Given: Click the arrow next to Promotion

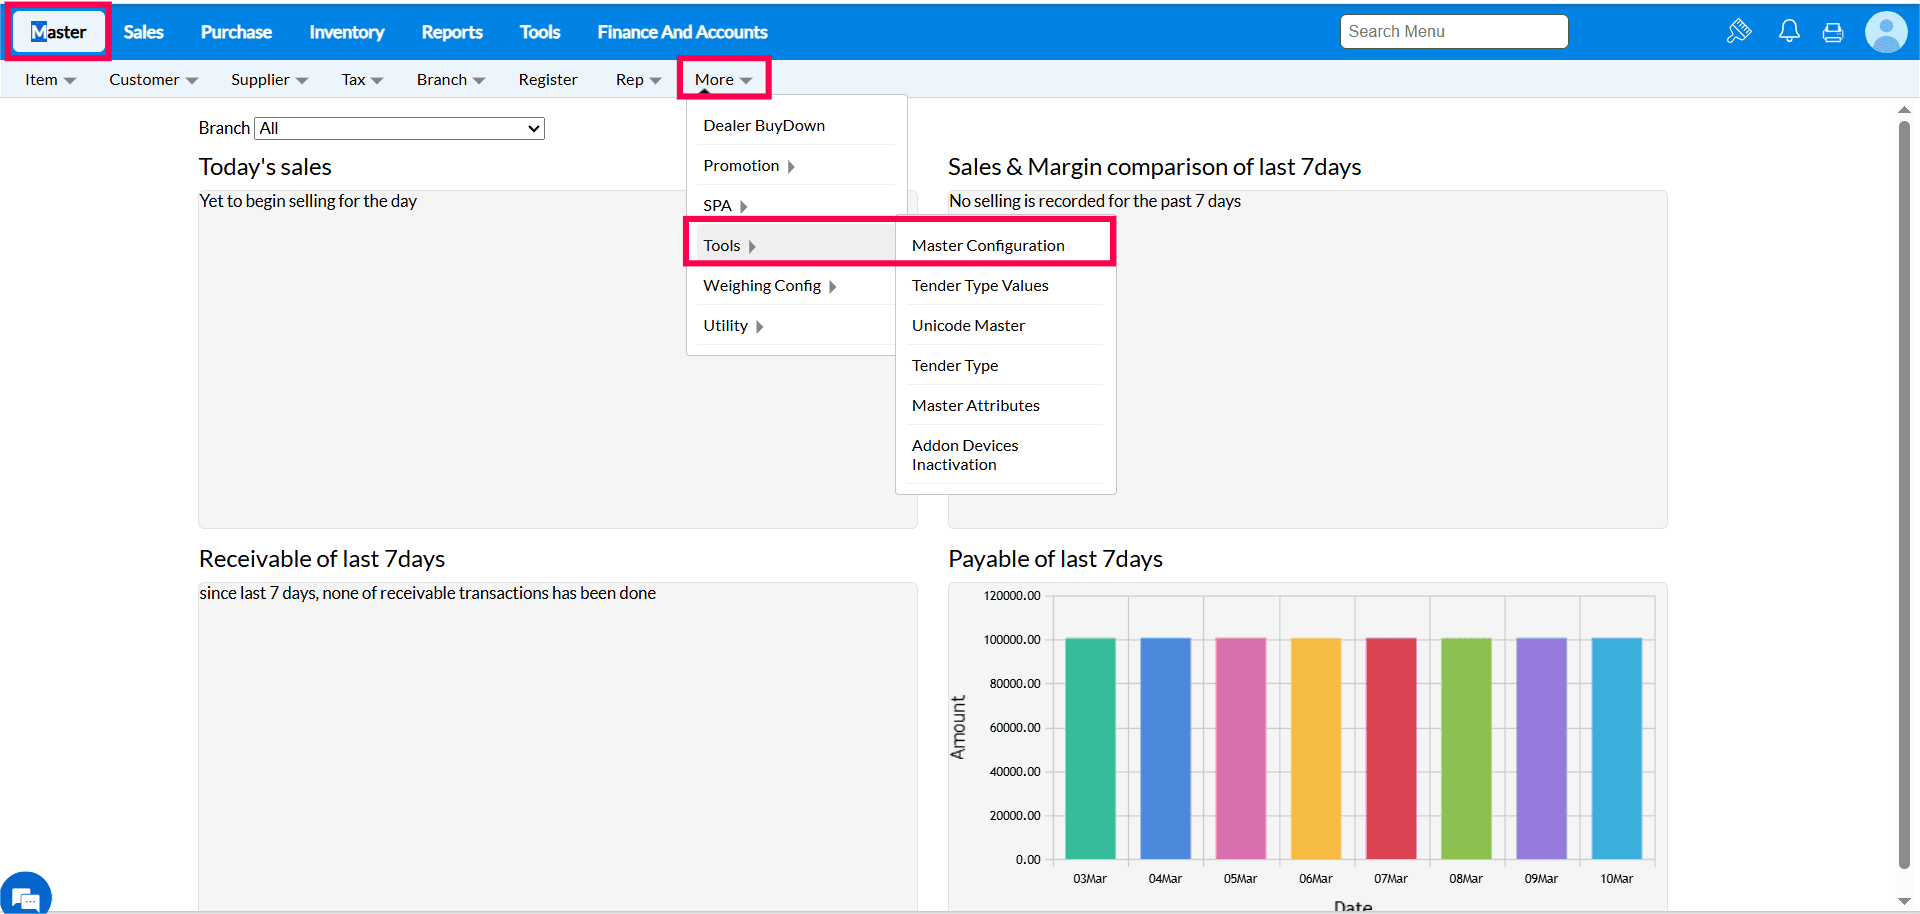Looking at the screenshot, I should [x=791, y=166].
